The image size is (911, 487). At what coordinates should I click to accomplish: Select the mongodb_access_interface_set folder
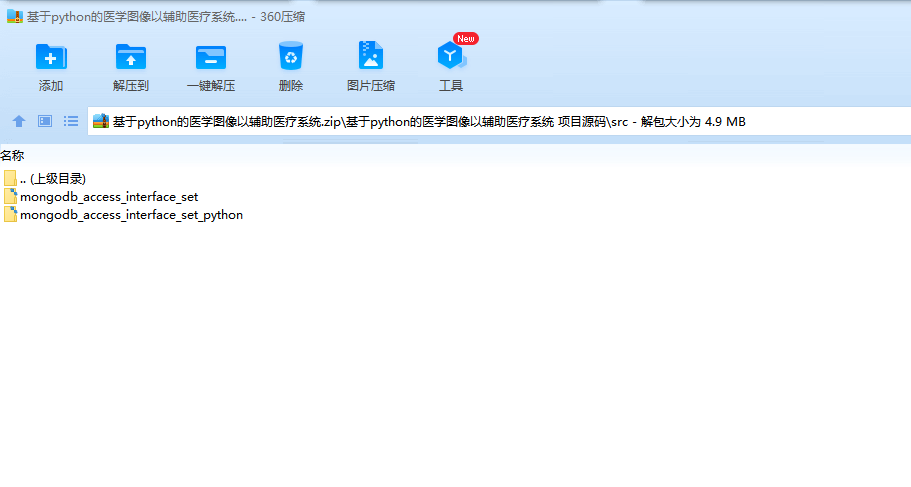[101, 196]
